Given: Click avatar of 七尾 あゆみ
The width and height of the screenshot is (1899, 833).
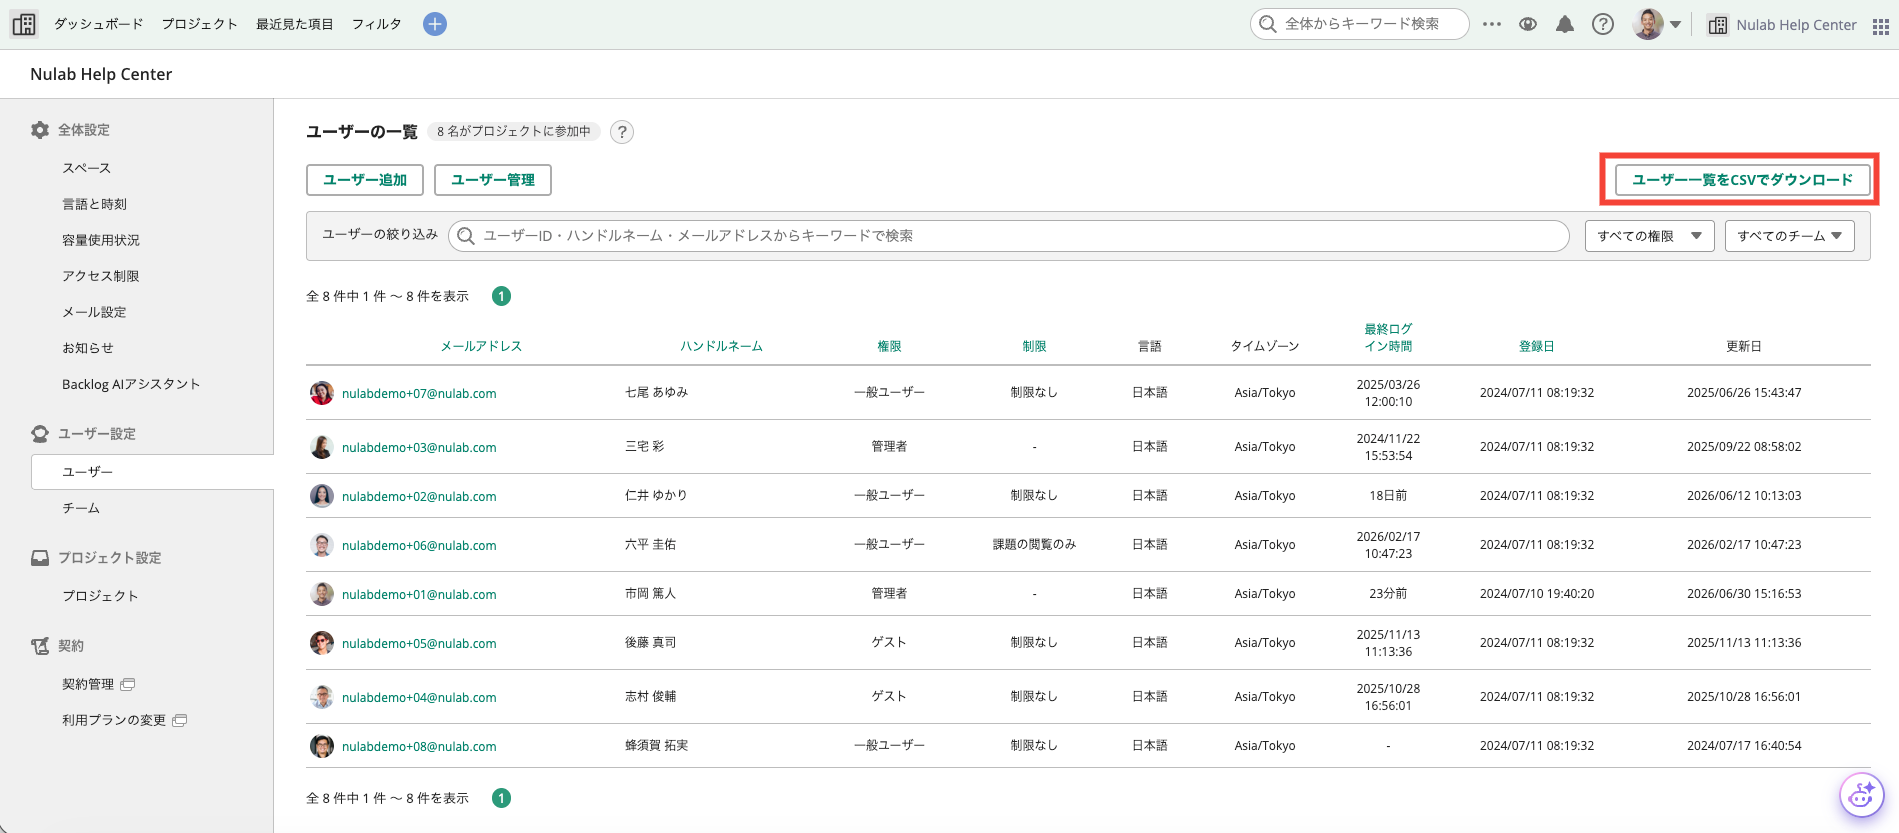Looking at the screenshot, I should point(322,393).
